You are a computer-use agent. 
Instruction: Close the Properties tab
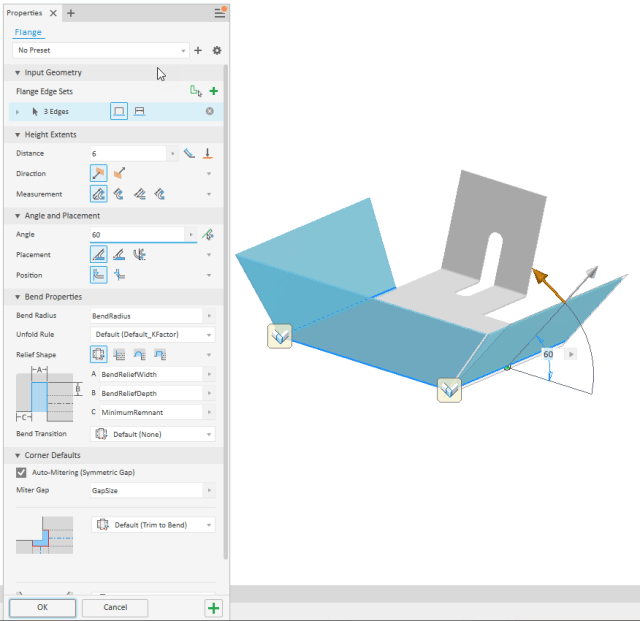(53, 13)
